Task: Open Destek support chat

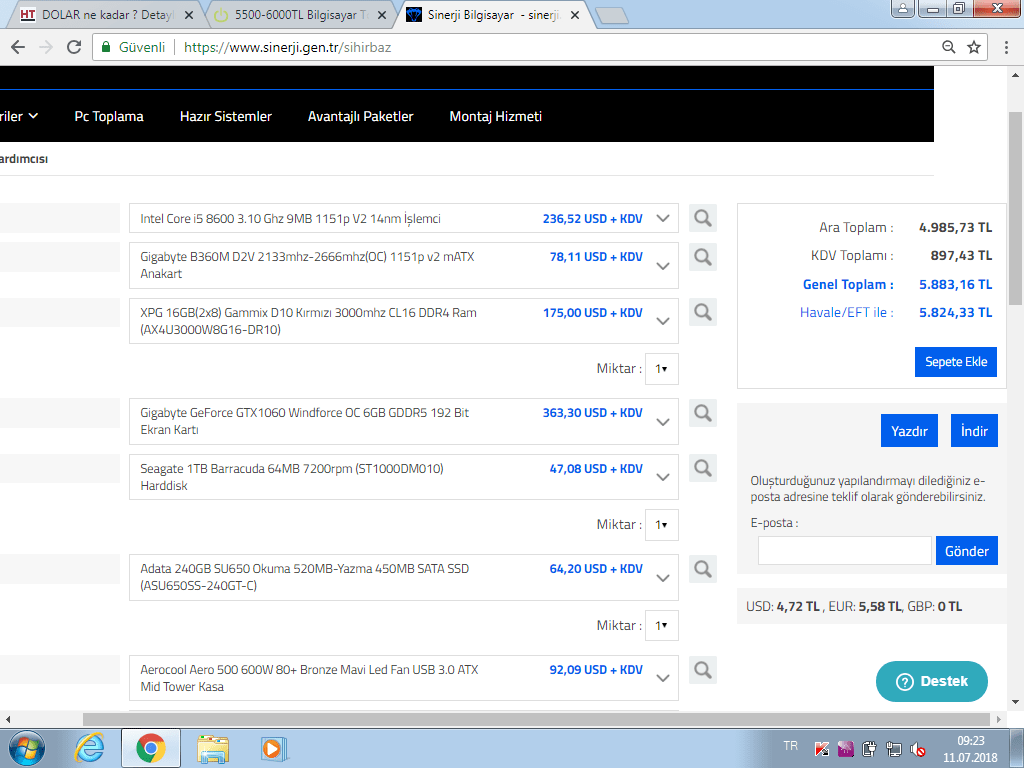Action: pyautogui.click(x=931, y=681)
